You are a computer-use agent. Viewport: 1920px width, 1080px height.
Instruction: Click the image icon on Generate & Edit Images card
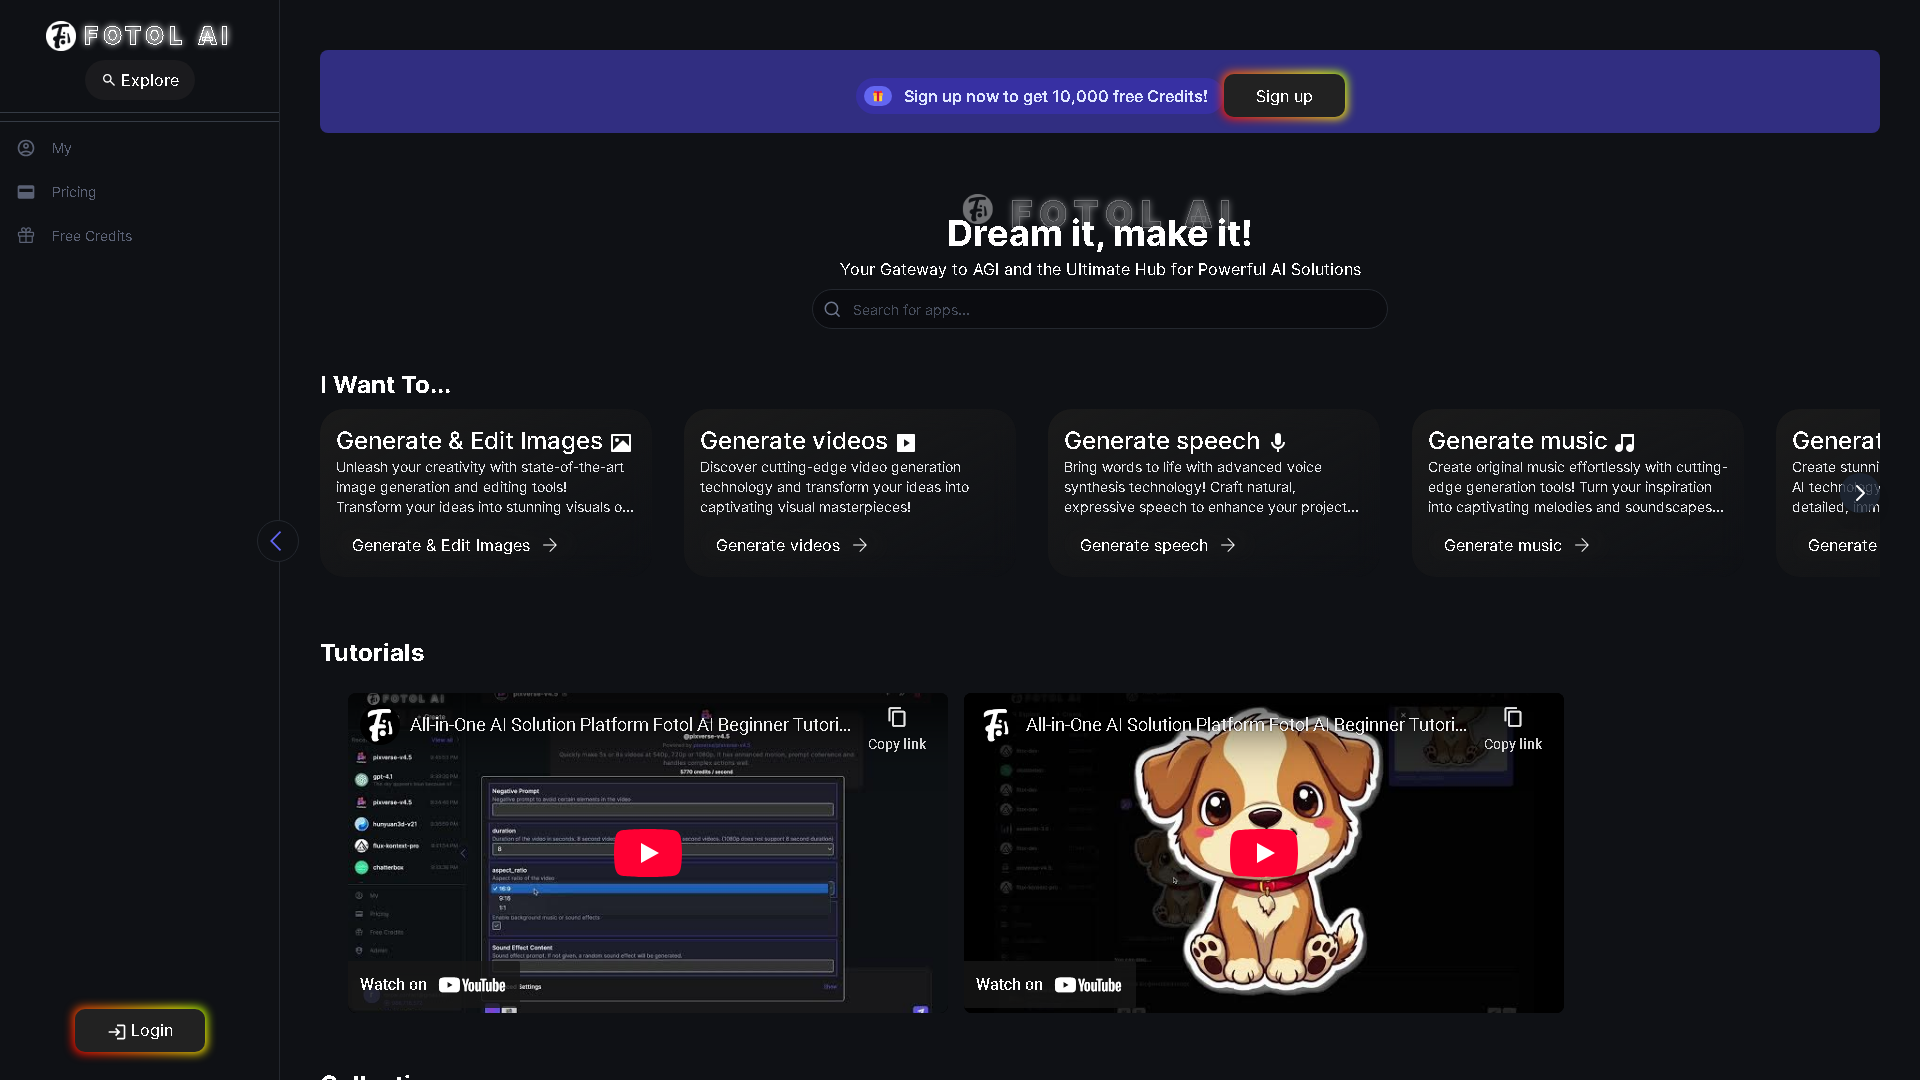621,441
